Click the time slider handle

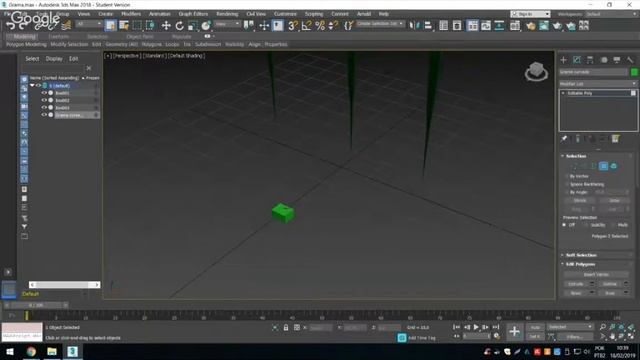(37, 305)
